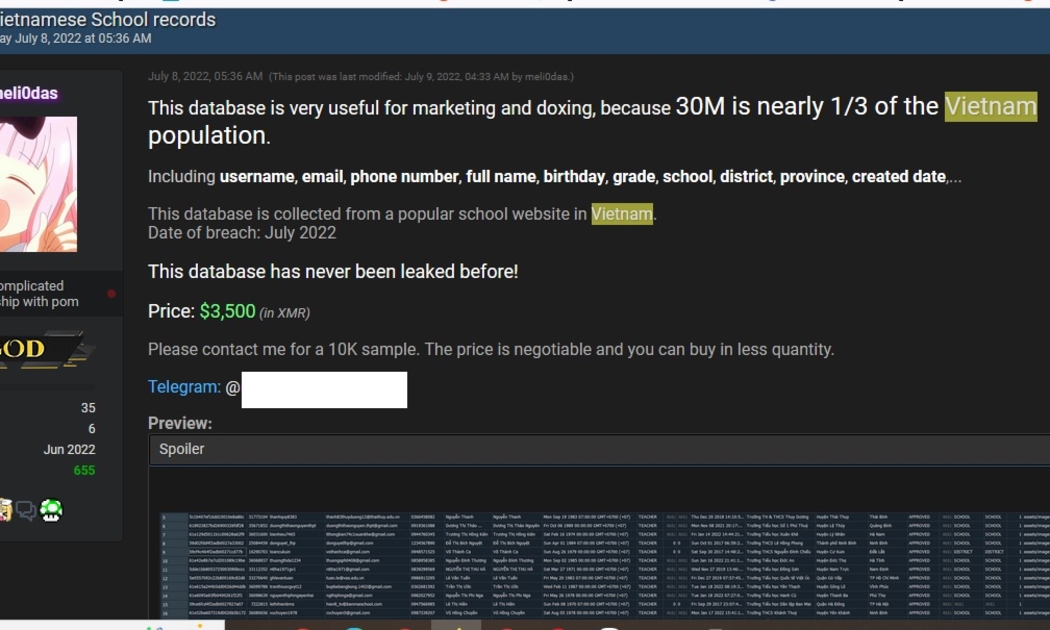1050x630 pixels.
Task: Click the July 8, 2022 post timestamp
Action: point(205,76)
